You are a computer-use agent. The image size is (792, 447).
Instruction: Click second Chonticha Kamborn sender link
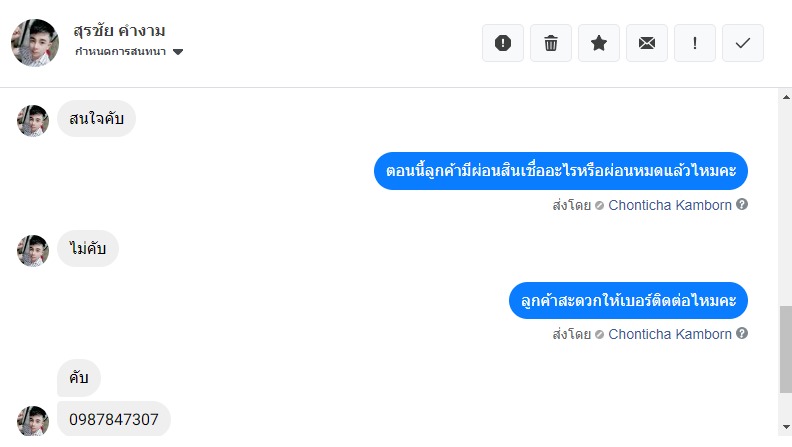point(670,334)
